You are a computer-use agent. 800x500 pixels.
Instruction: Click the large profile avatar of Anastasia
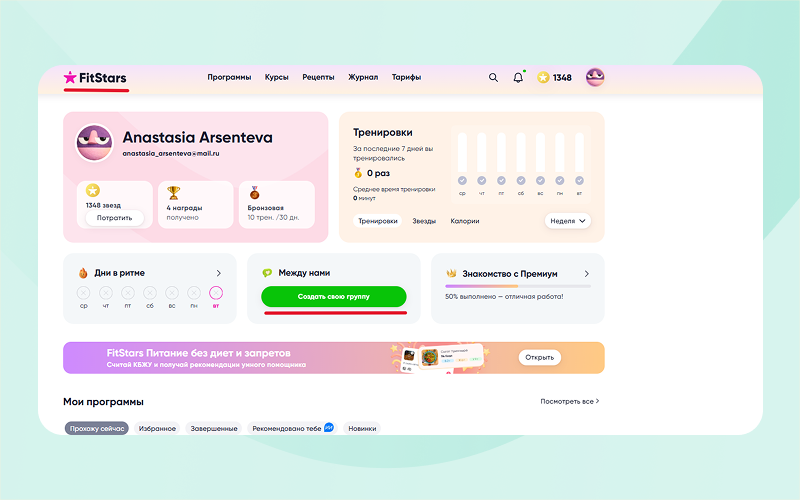94,143
